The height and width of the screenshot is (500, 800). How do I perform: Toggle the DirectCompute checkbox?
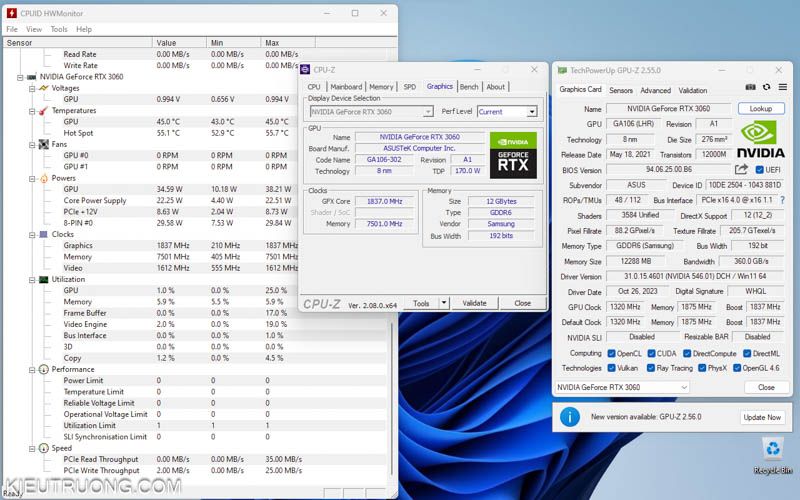point(687,353)
